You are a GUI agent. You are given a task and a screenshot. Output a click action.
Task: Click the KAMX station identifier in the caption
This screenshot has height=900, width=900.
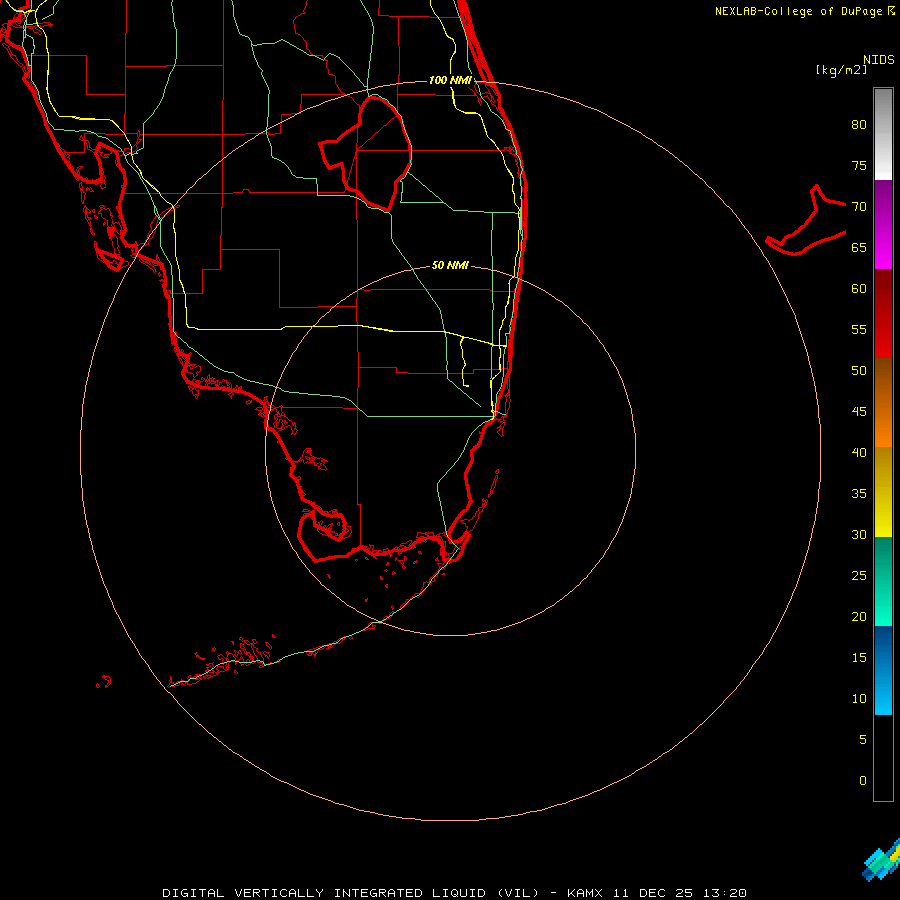point(584,893)
